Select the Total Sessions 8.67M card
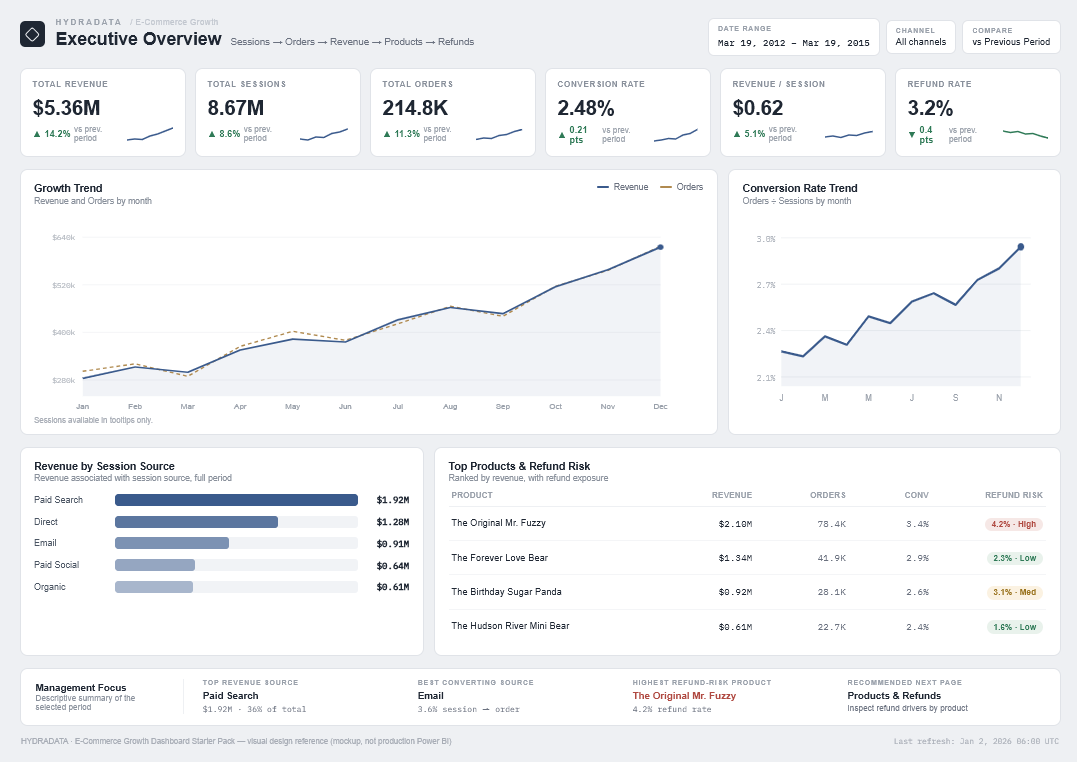The width and height of the screenshot is (1077, 762). click(277, 113)
